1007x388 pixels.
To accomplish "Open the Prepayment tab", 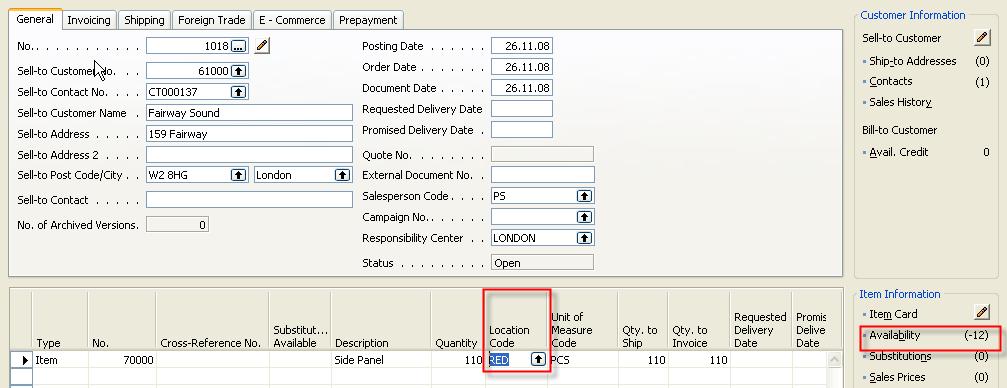I will pos(368,20).
